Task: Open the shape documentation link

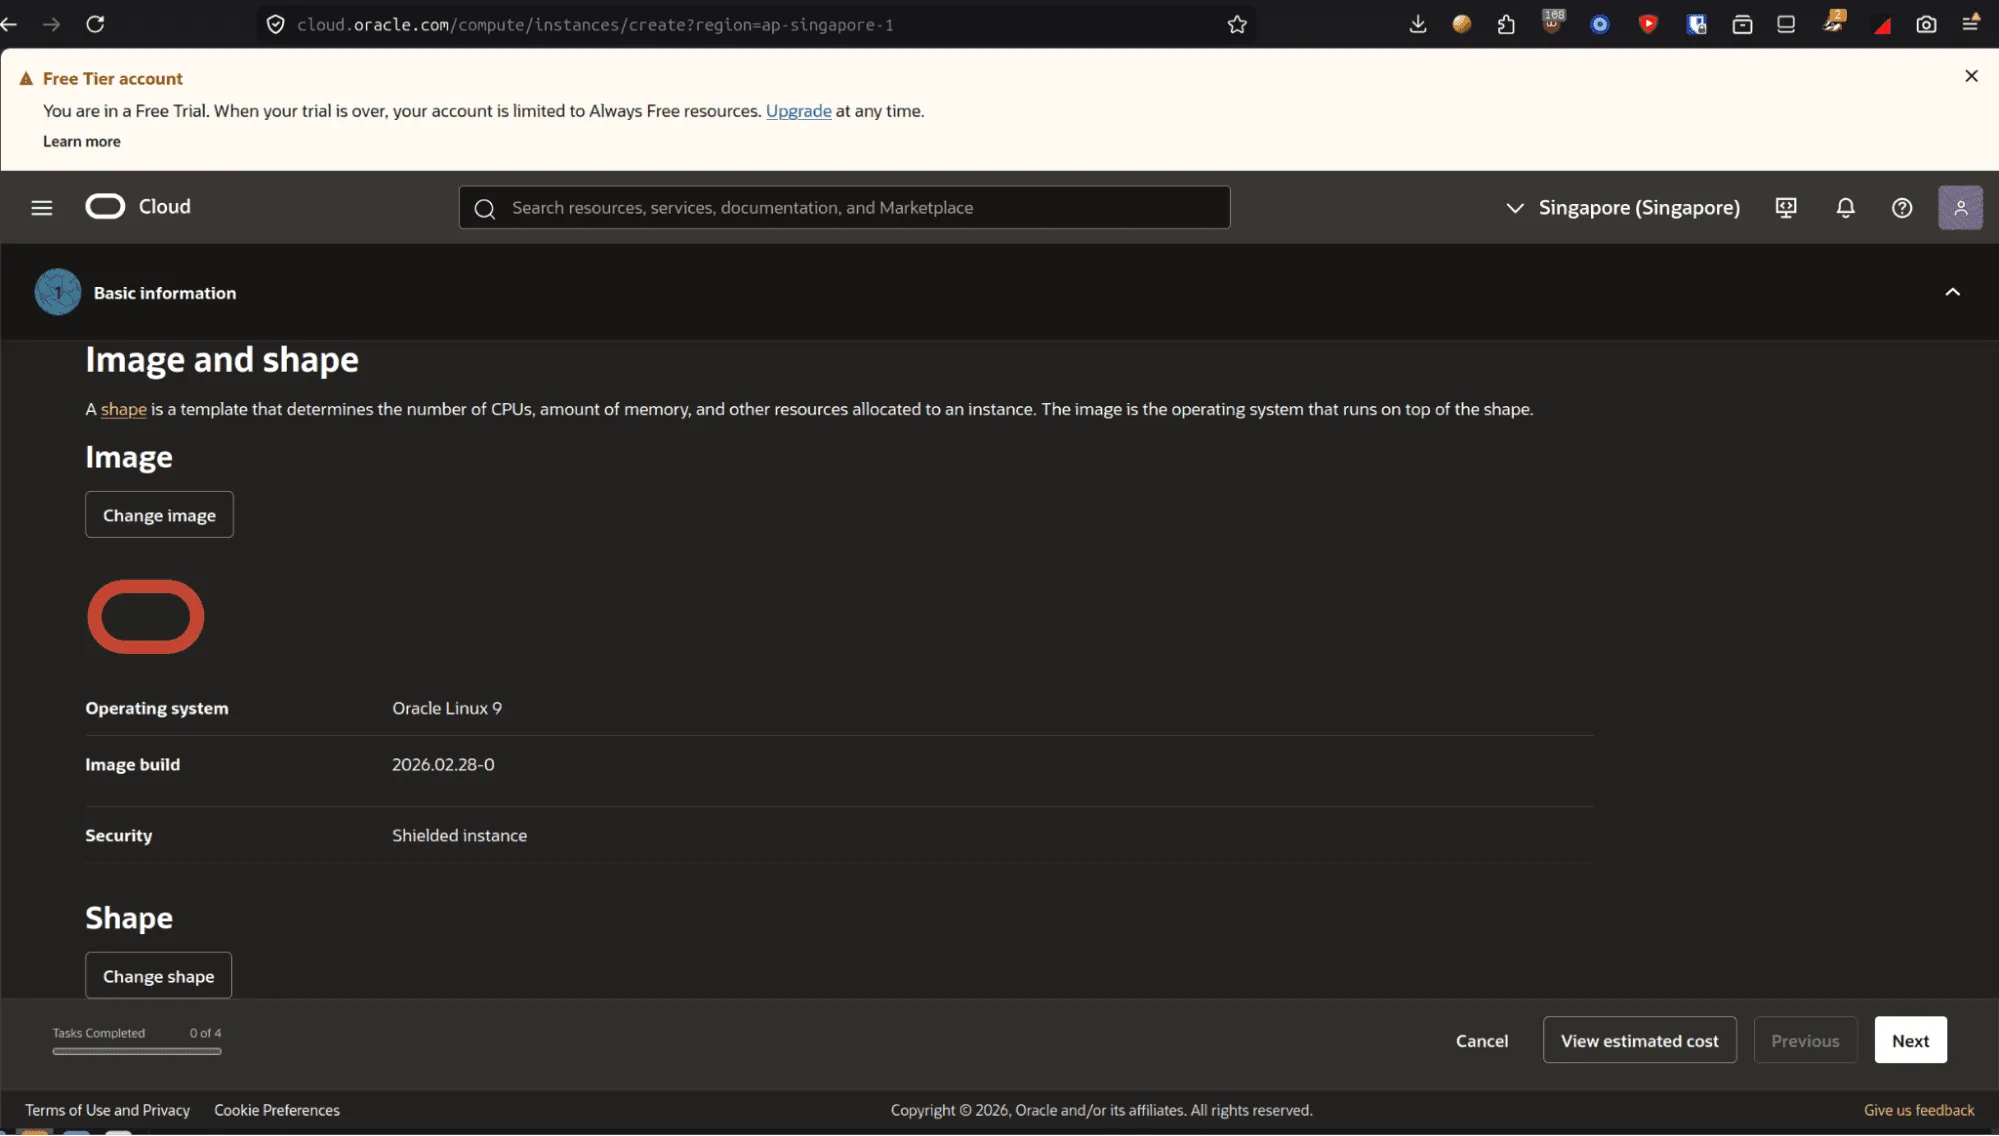Action: click(x=124, y=409)
